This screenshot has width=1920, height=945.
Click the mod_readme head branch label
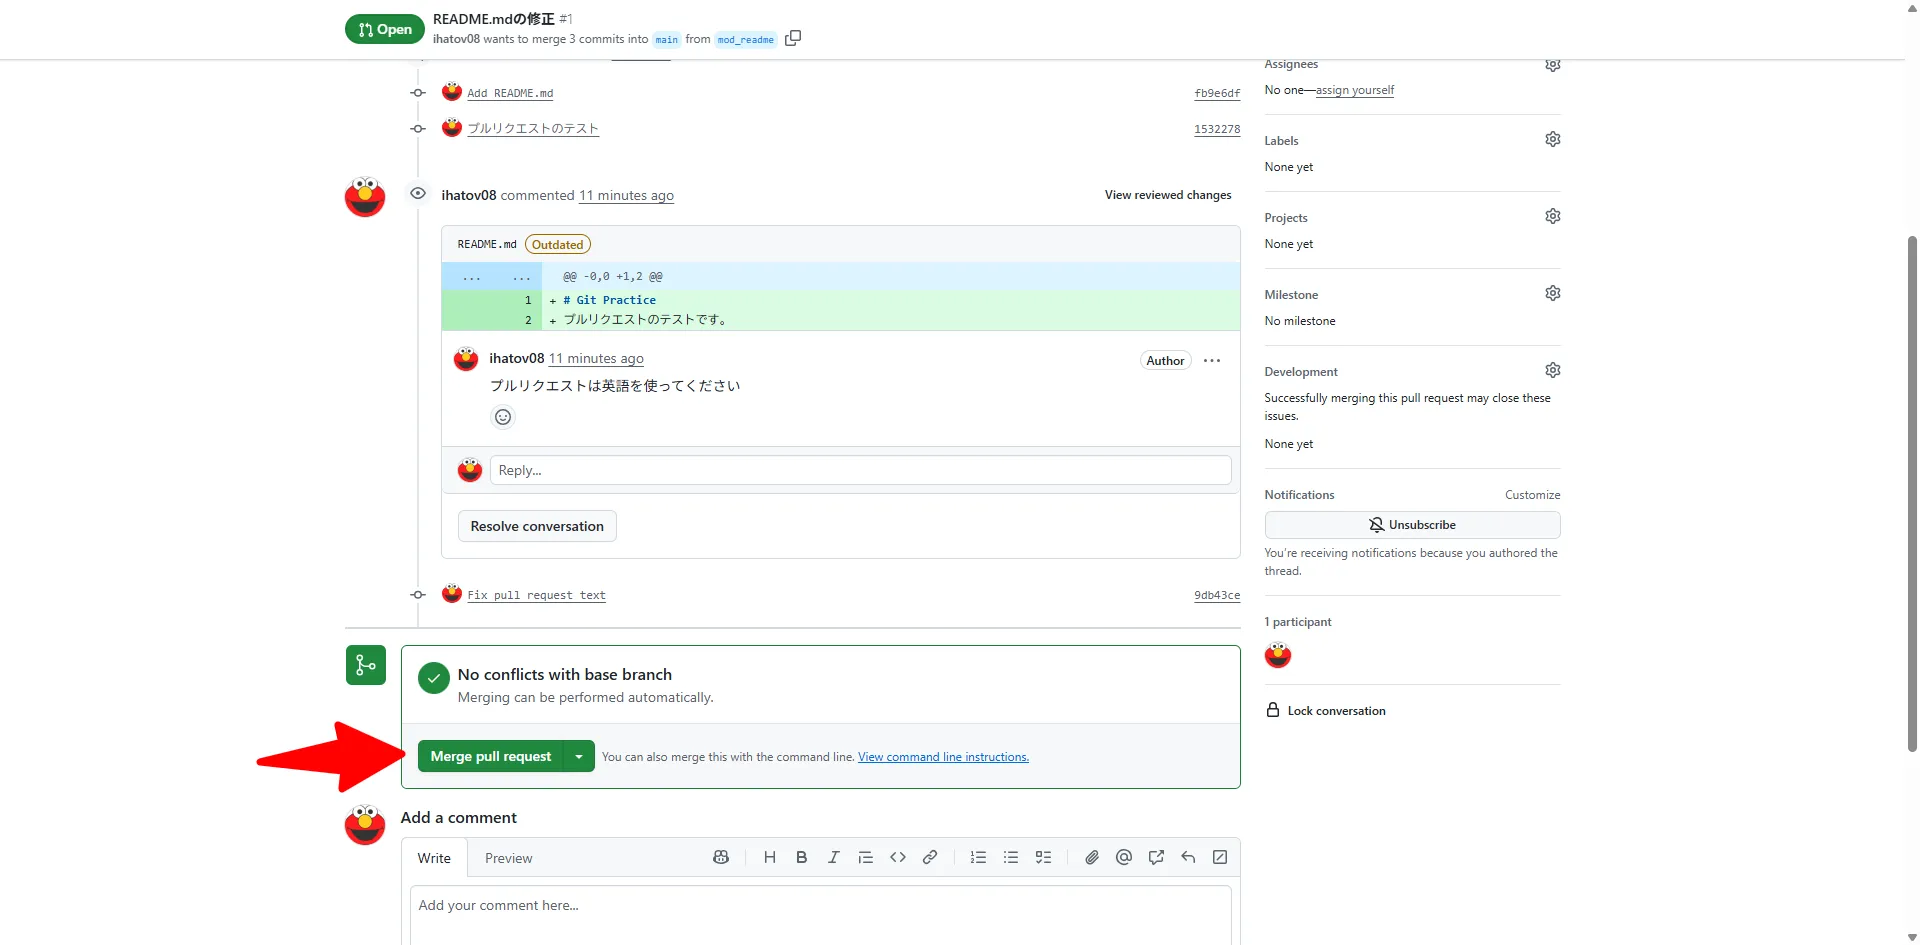click(x=745, y=40)
